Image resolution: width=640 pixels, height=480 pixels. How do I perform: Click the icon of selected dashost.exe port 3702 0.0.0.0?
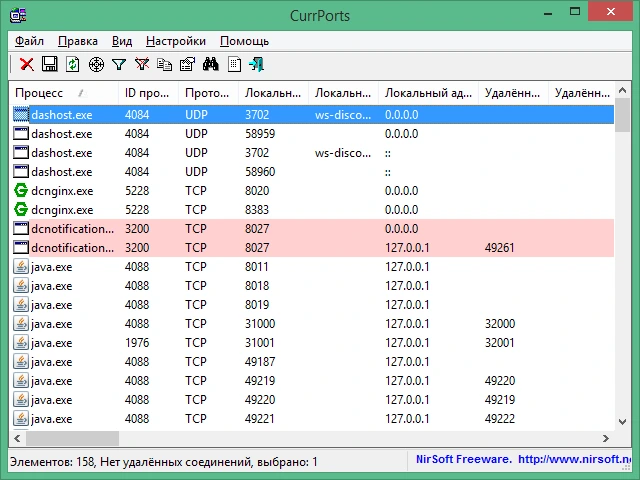[x=21, y=114]
